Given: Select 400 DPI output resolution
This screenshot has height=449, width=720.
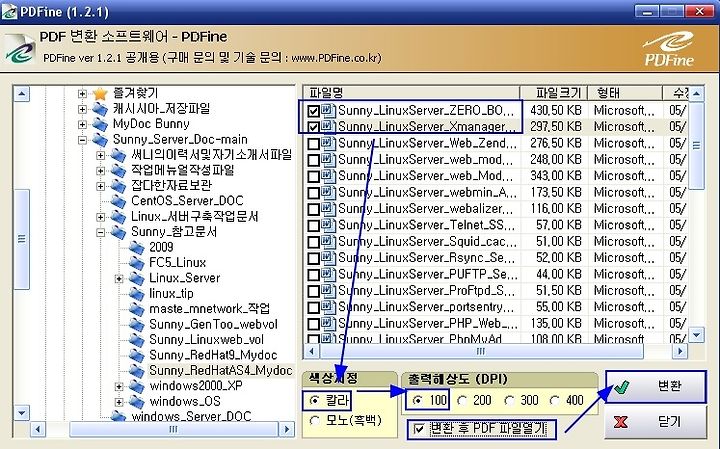Looking at the screenshot, I should click(x=555, y=401).
